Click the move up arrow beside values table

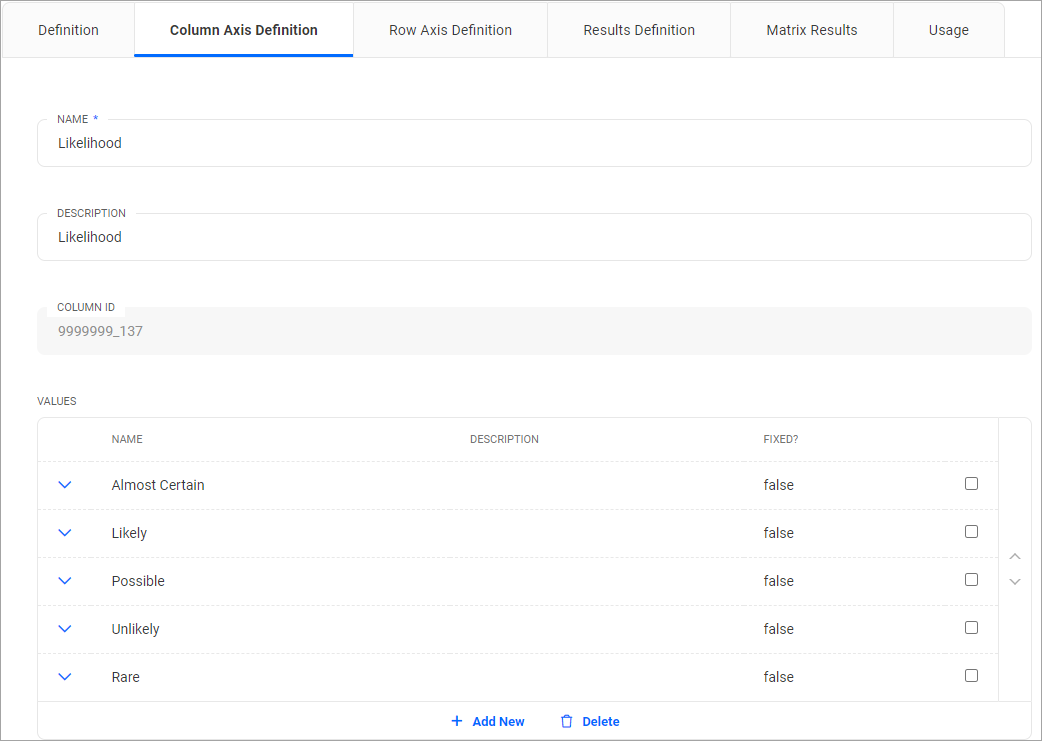(x=1015, y=556)
